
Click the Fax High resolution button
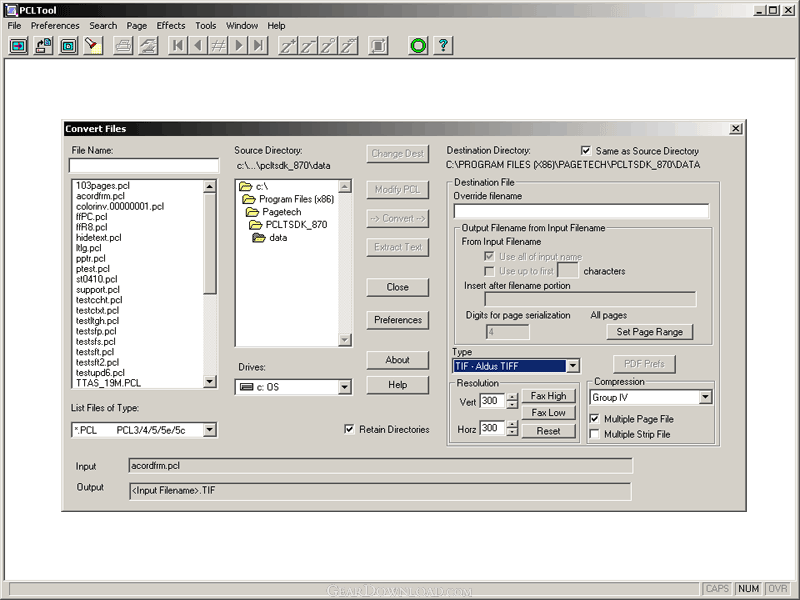coord(548,396)
